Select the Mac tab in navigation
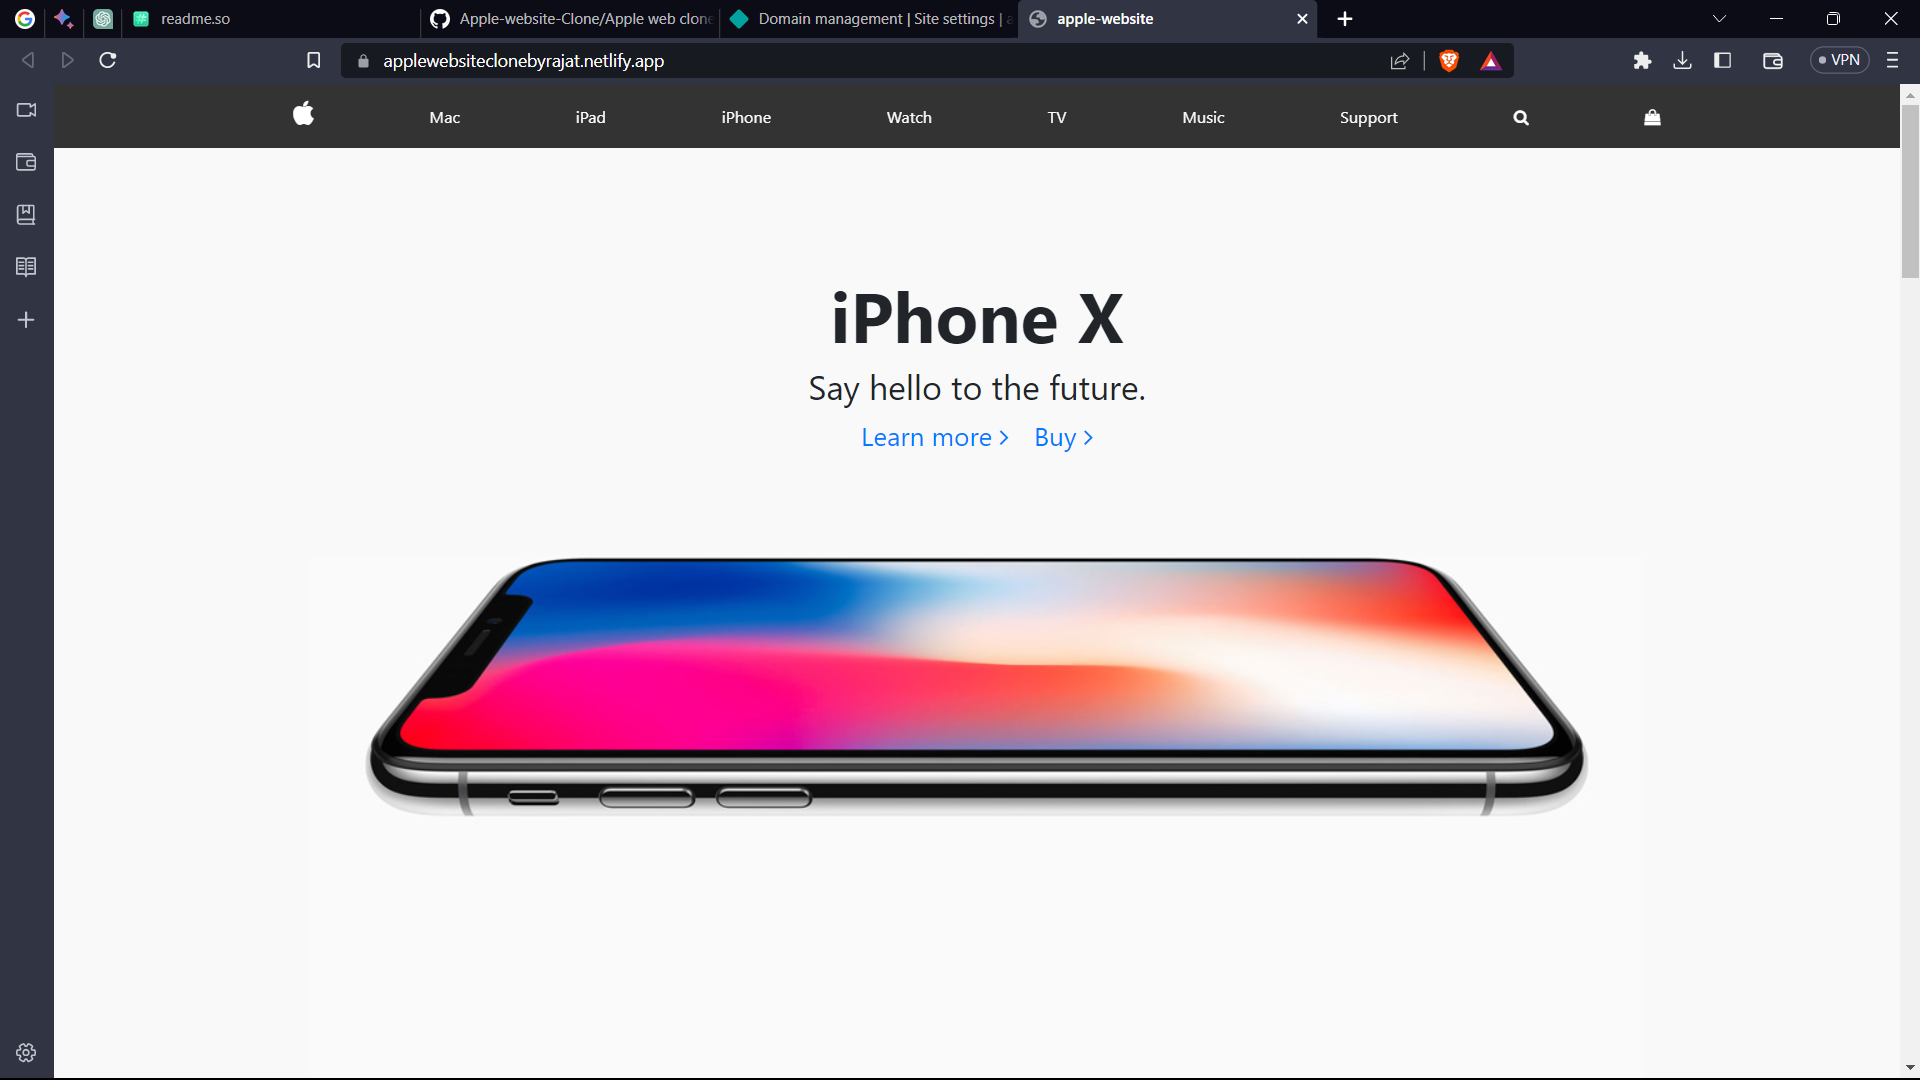Screen dimensions: 1920x1080 click(x=444, y=116)
